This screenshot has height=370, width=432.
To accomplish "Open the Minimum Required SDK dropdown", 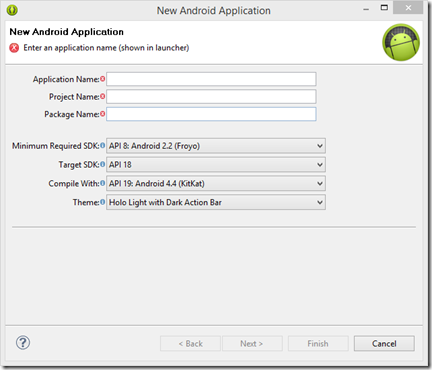I will pyautogui.click(x=216, y=146).
